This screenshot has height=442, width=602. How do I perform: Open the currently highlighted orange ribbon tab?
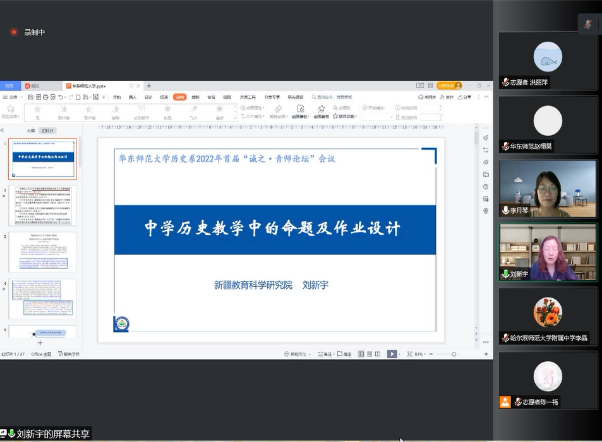click(x=179, y=97)
